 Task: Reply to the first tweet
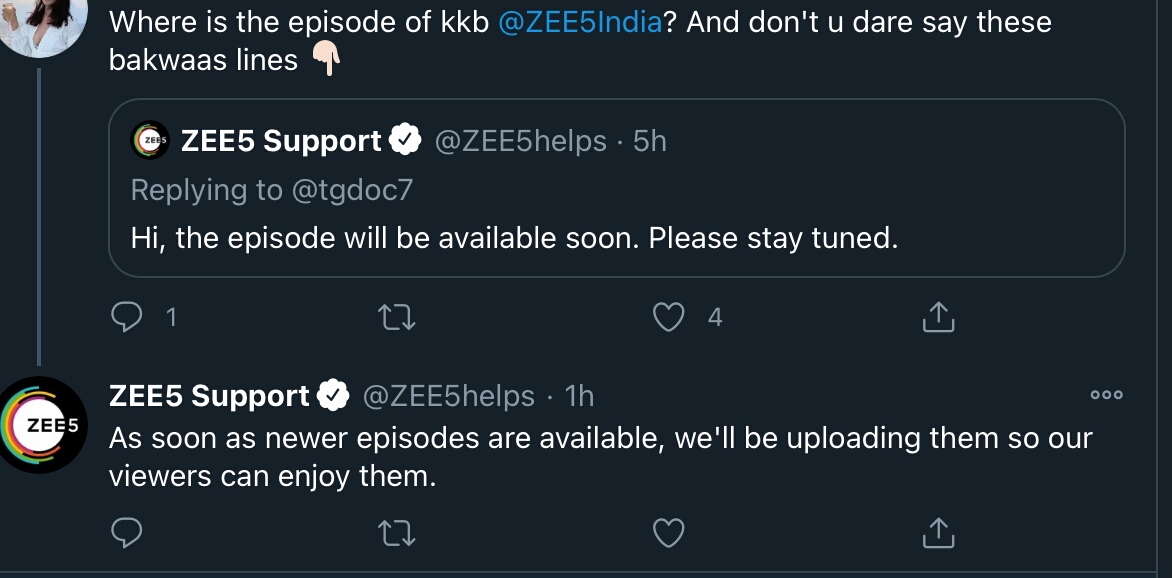click(126, 317)
